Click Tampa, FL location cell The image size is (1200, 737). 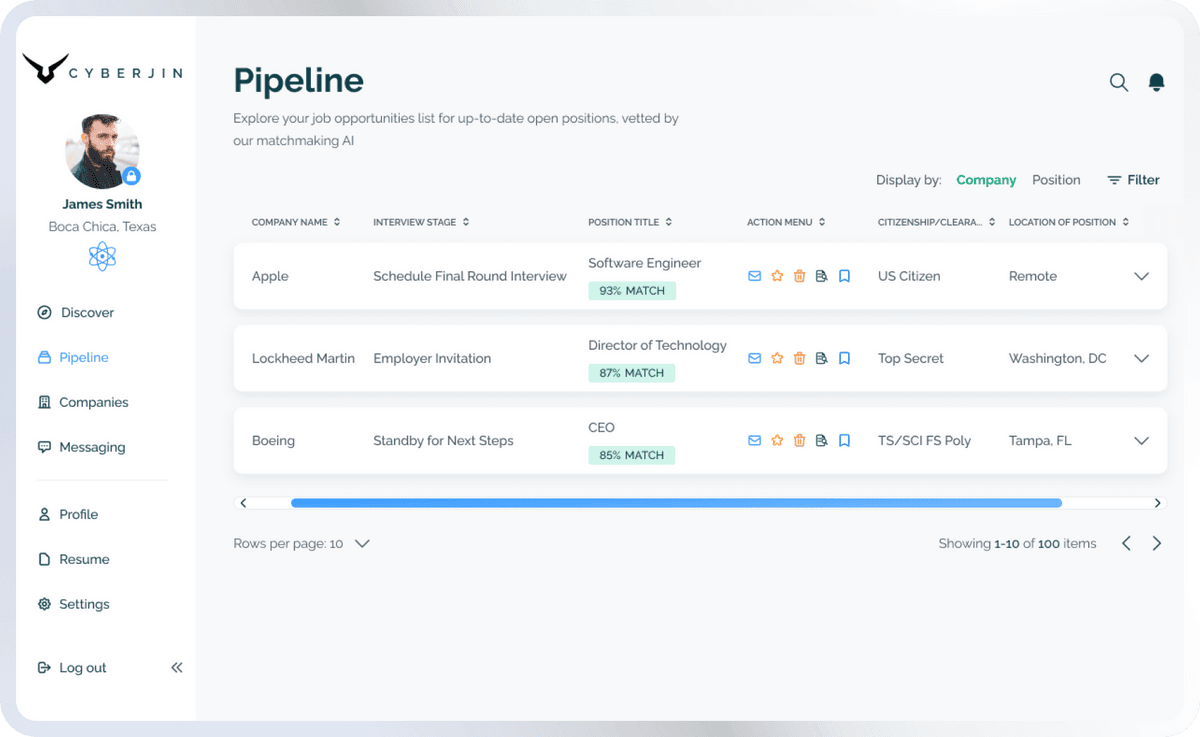point(1040,440)
